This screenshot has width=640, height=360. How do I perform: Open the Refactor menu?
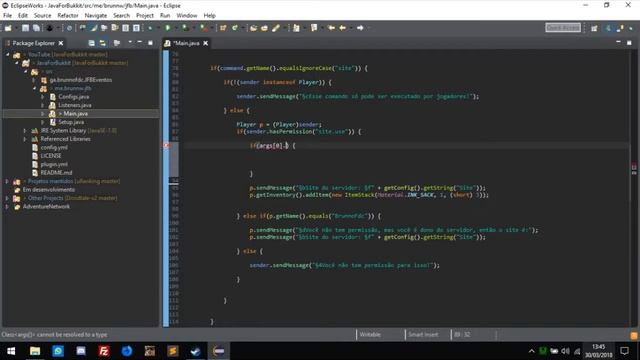tap(68, 16)
